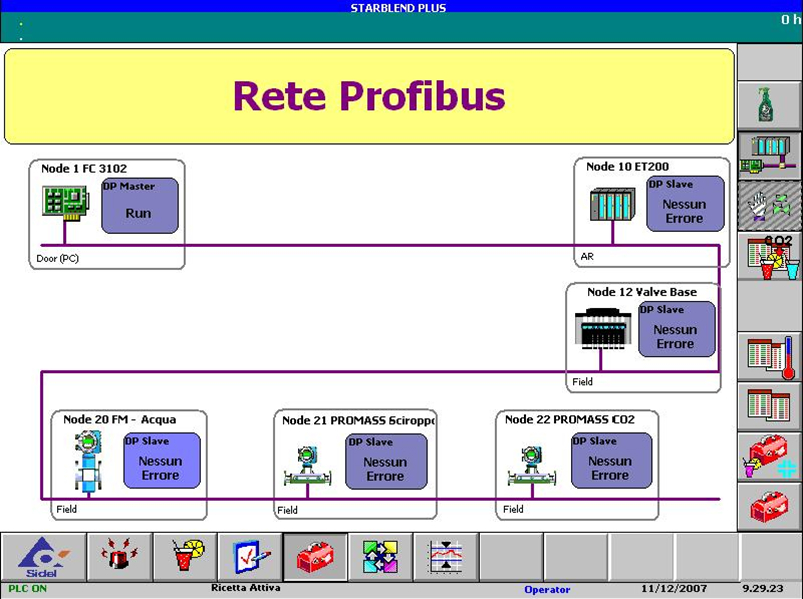803x599 pixels.
Task: Open the four-arrows colored squares icon
Action: tap(380, 556)
